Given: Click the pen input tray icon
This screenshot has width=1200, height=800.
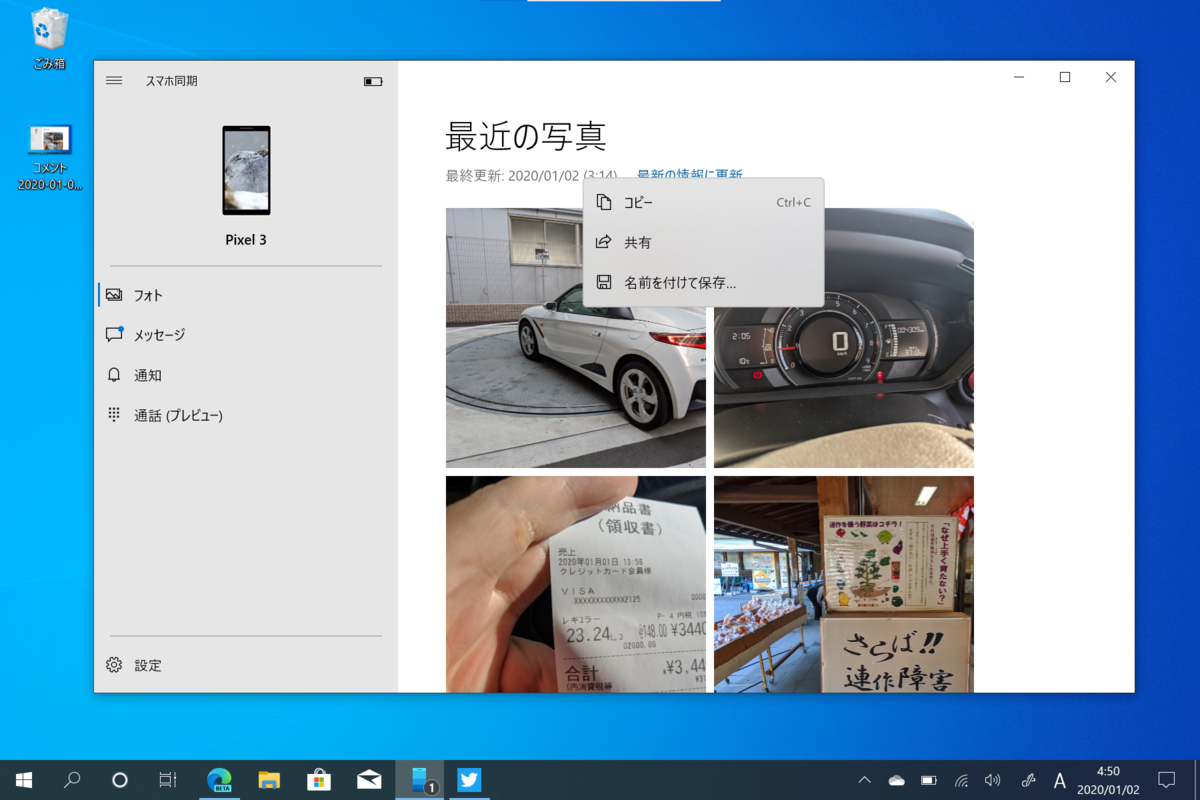Looking at the screenshot, I should [x=1028, y=780].
